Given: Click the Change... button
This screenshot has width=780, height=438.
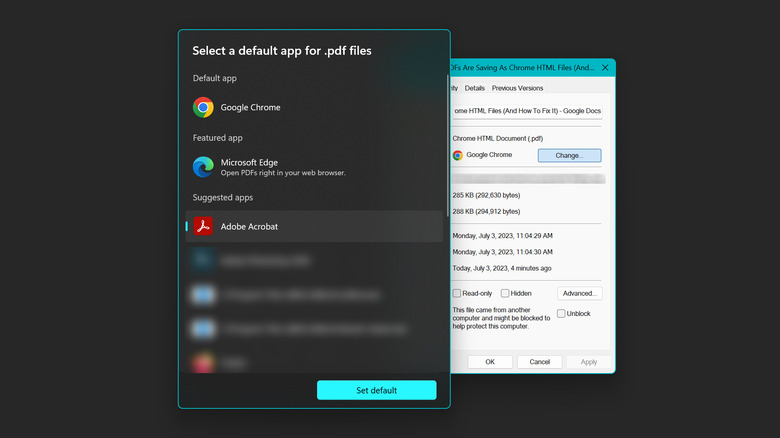Looking at the screenshot, I should click(x=569, y=155).
